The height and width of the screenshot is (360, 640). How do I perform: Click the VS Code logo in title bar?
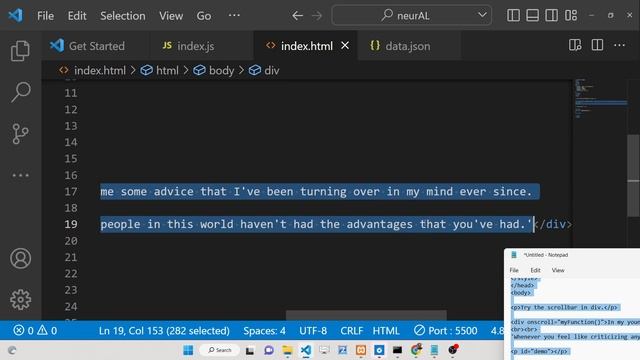[16, 16]
